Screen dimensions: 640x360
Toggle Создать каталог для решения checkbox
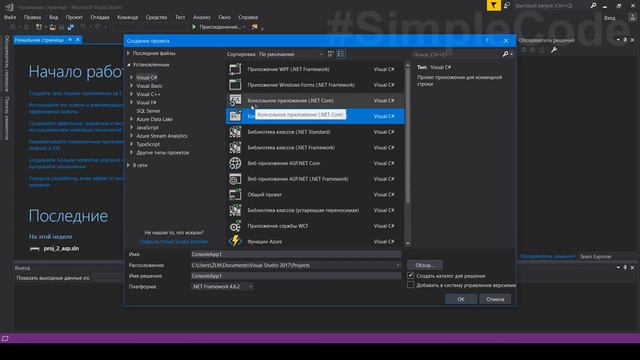coord(411,276)
